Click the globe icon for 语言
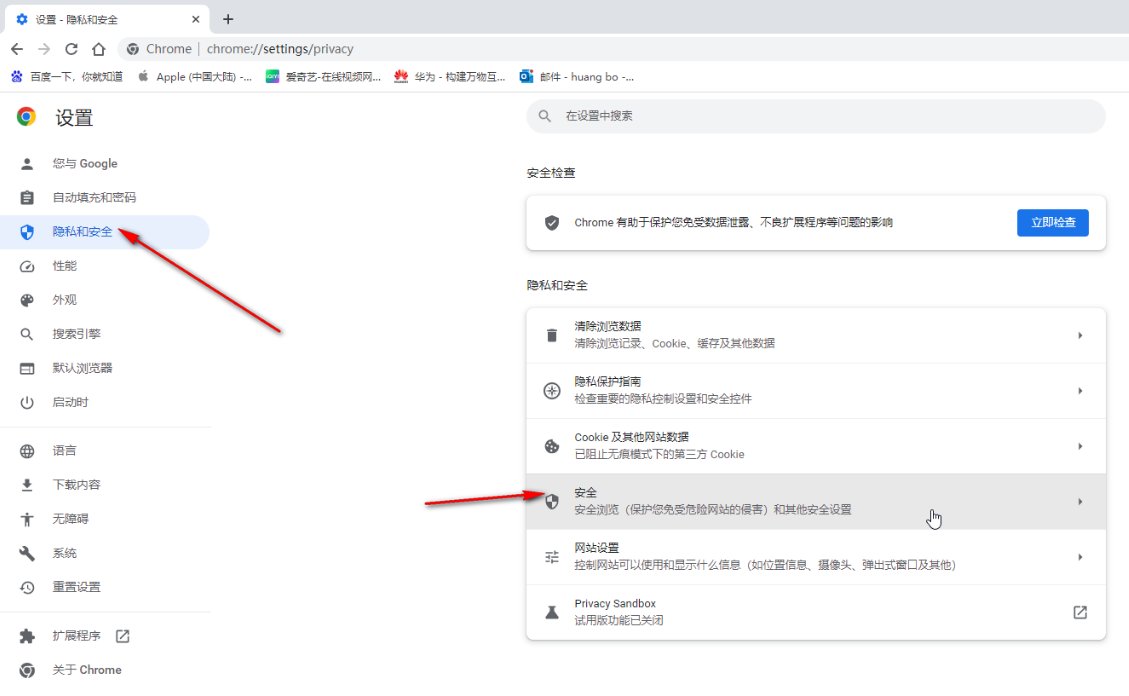The width and height of the screenshot is (1129, 696). (27, 451)
